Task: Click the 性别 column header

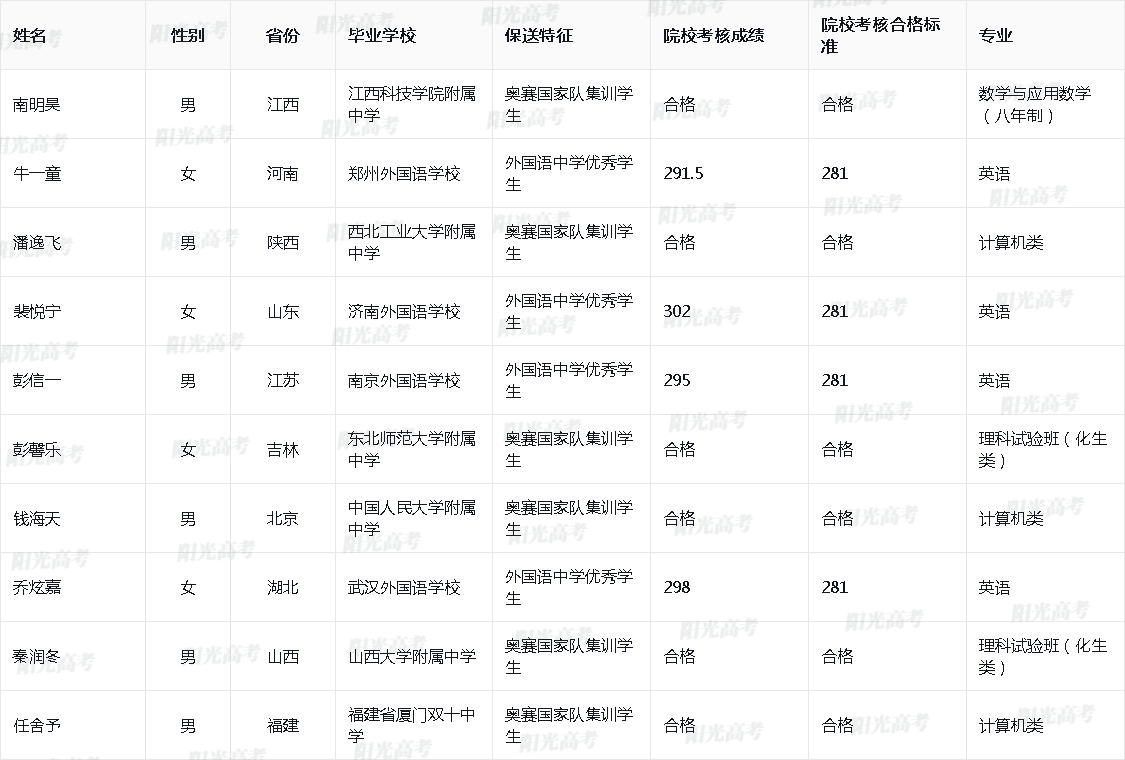Action: click(187, 35)
